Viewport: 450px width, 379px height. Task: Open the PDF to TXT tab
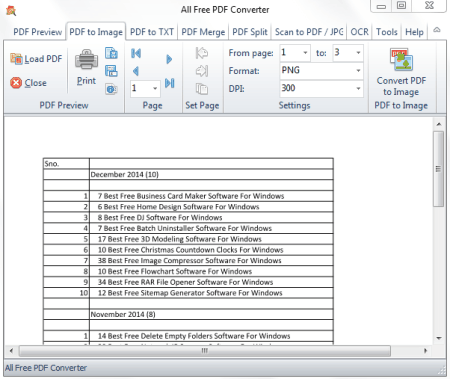click(152, 32)
